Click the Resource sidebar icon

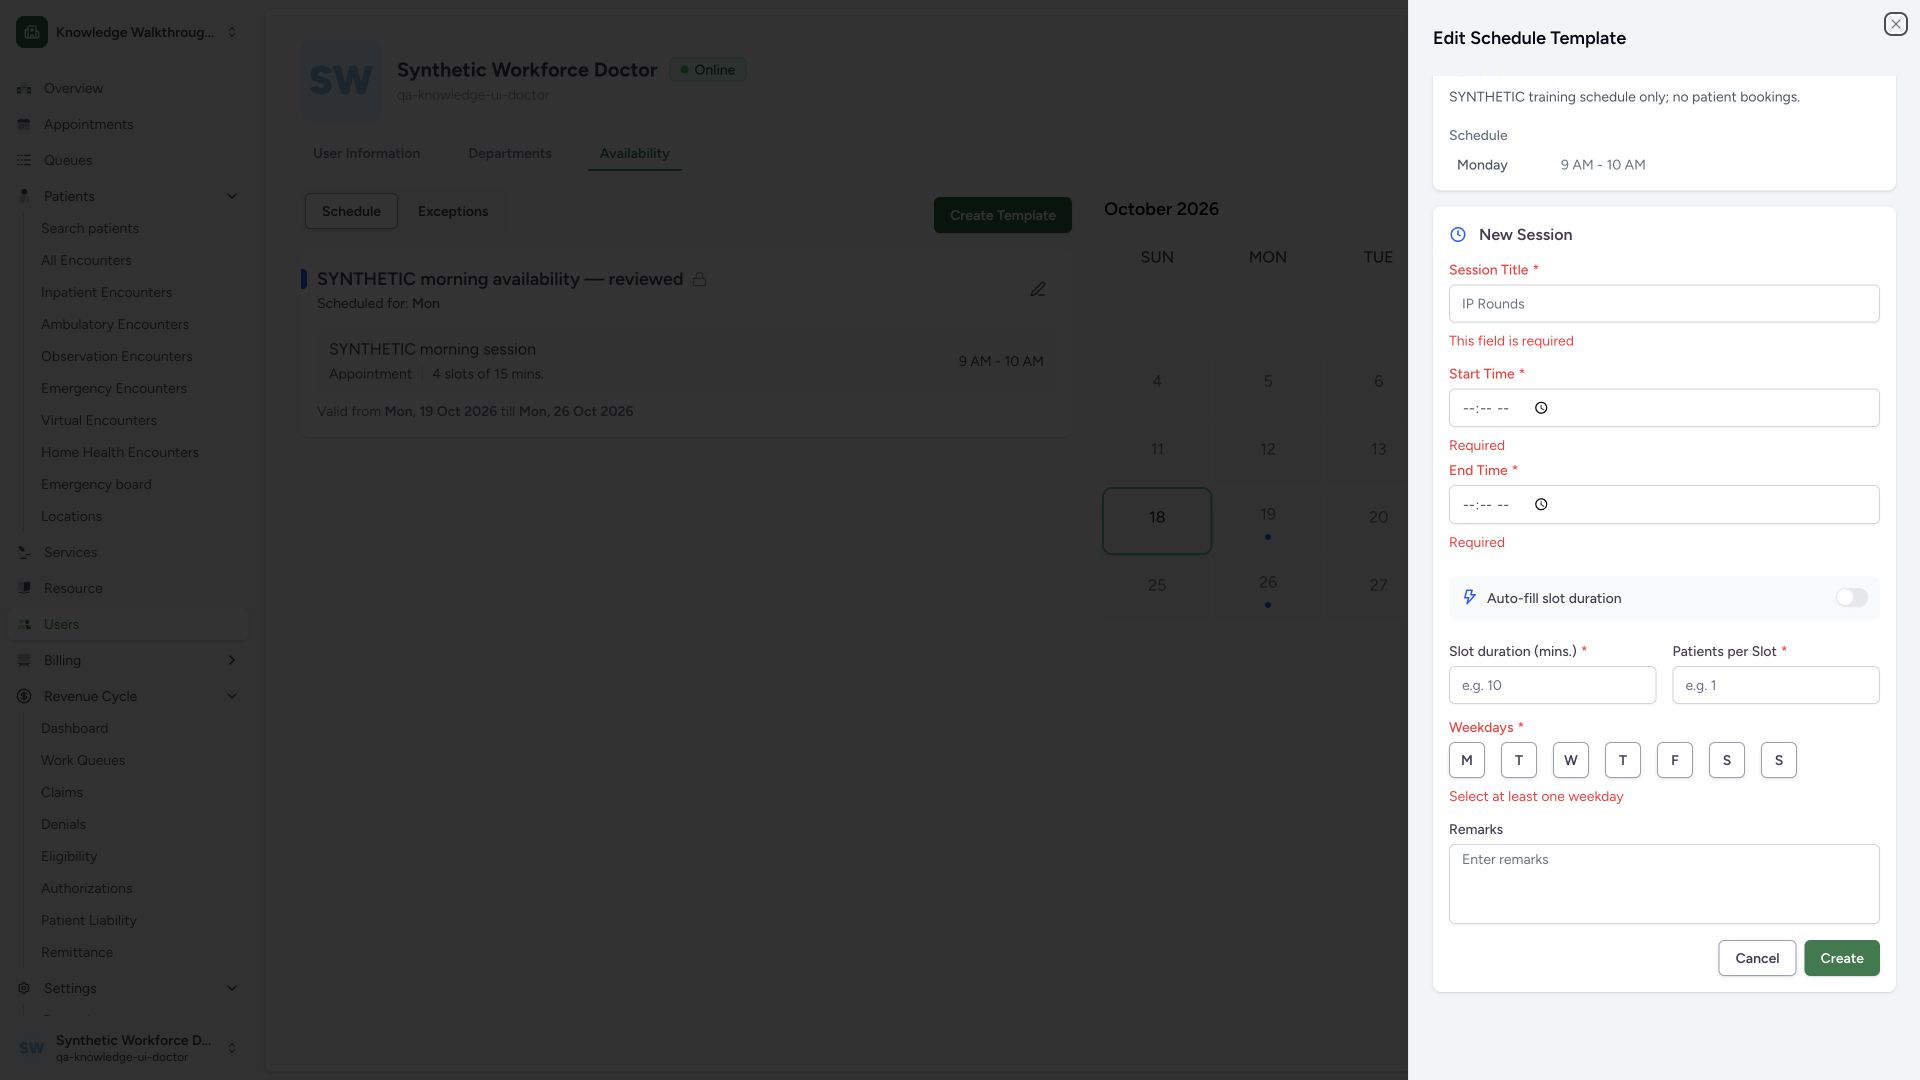[x=24, y=588]
